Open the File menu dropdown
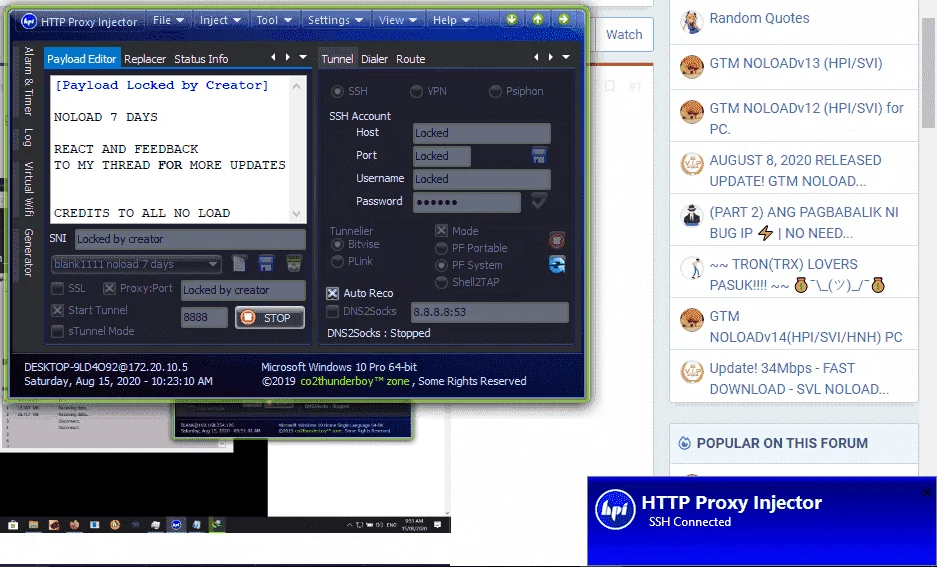 pyautogui.click(x=168, y=20)
